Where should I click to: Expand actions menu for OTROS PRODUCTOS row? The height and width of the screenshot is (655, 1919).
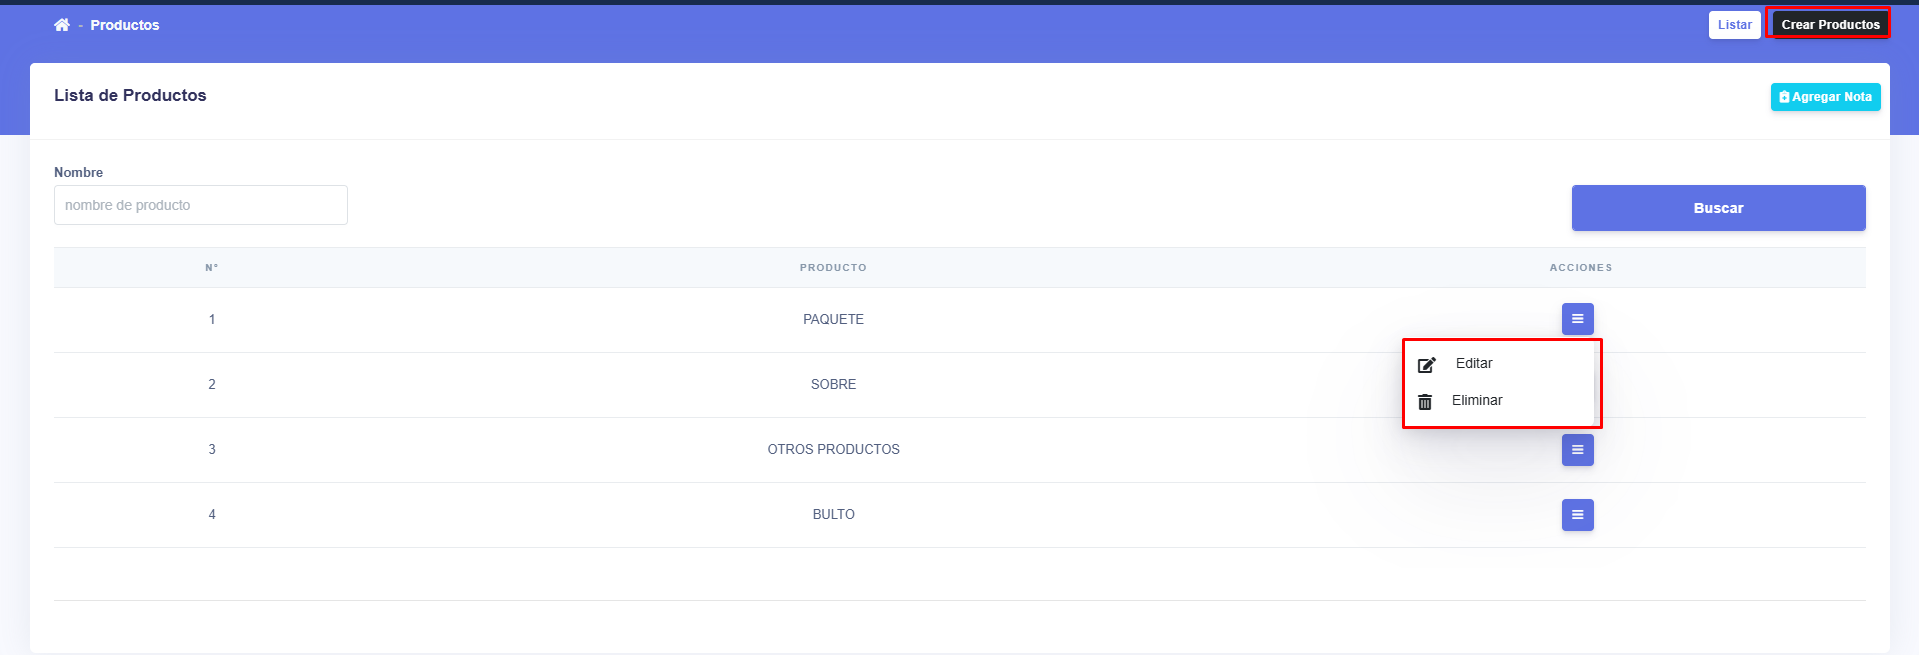pyautogui.click(x=1577, y=450)
